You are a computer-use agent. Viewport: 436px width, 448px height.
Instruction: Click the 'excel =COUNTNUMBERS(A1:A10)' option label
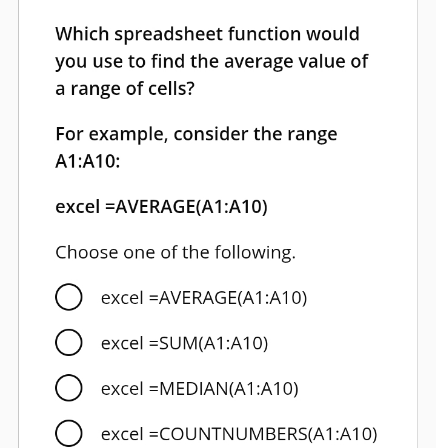239,434
